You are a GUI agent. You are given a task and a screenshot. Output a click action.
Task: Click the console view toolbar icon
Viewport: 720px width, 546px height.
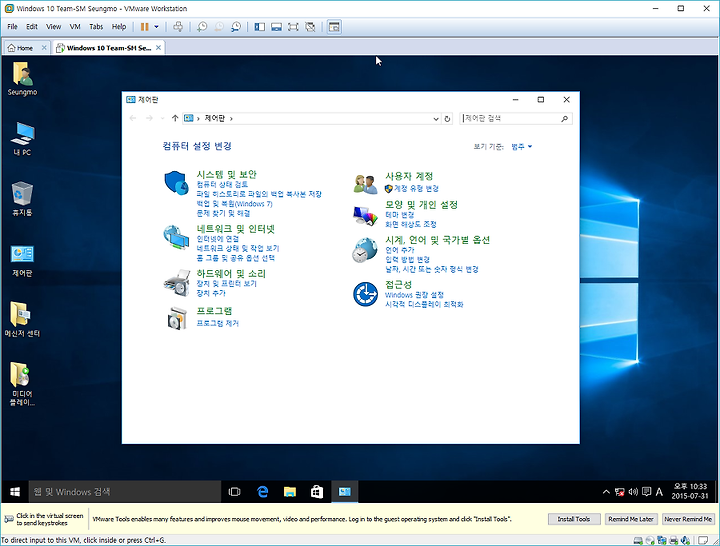click(334, 27)
